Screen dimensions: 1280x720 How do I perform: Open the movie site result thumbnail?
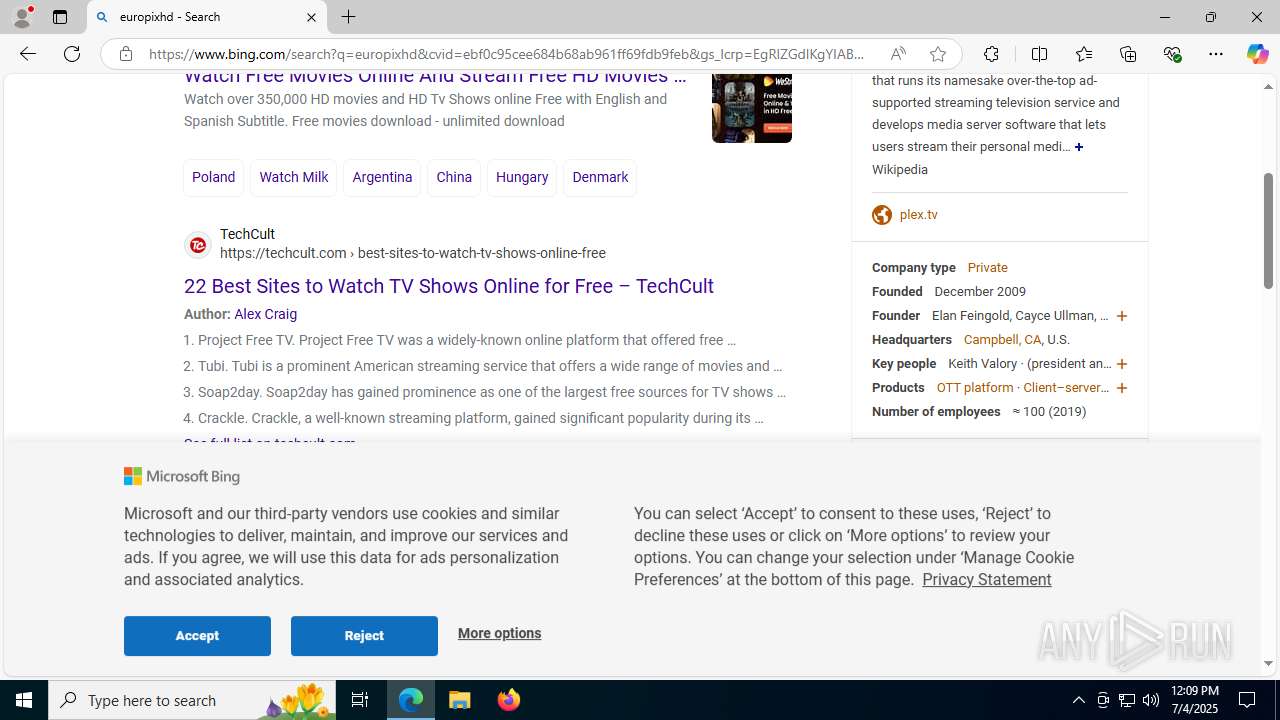(752, 107)
